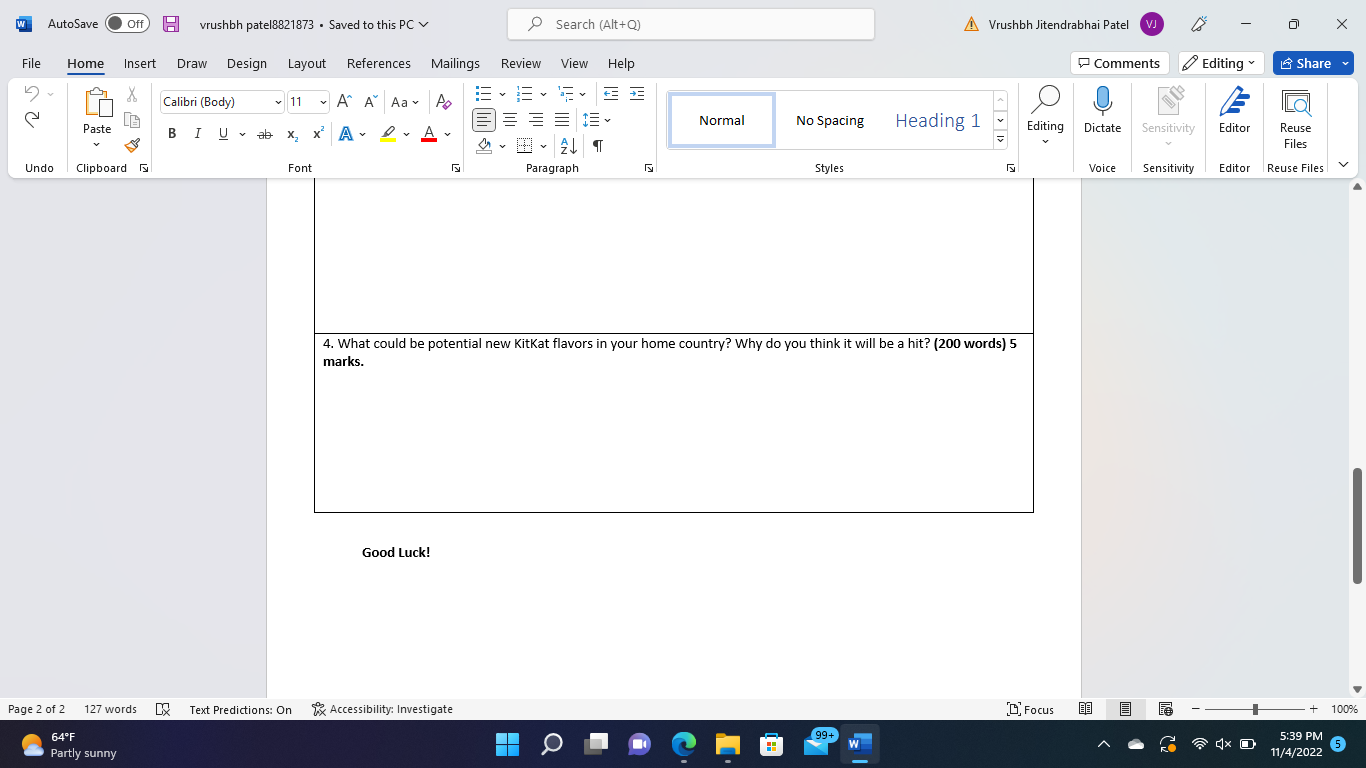Align text right

pyautogui.click(x=536, y=120)
